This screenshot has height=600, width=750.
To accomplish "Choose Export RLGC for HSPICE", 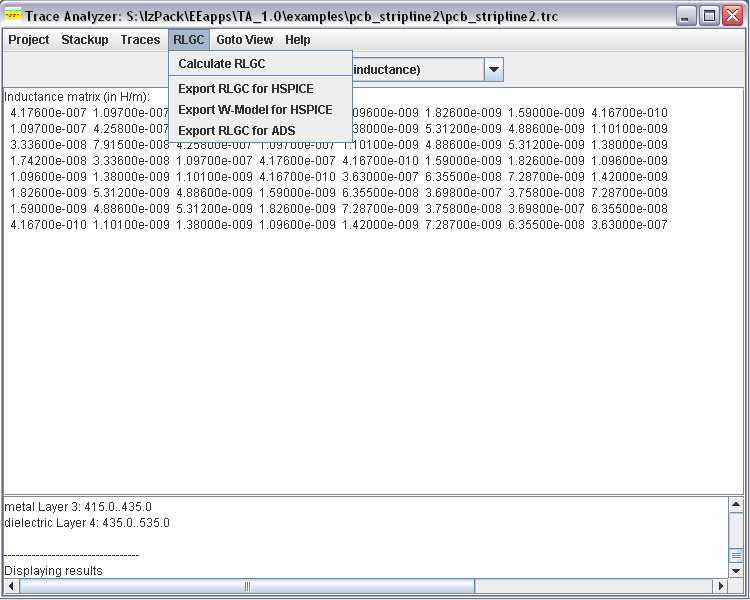I will click(245, 89).
